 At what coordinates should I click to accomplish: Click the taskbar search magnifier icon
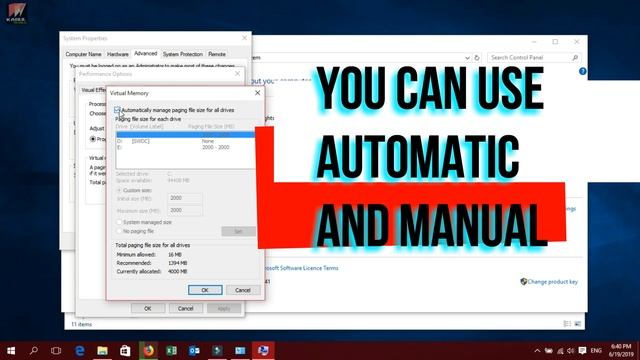[34, 351]
